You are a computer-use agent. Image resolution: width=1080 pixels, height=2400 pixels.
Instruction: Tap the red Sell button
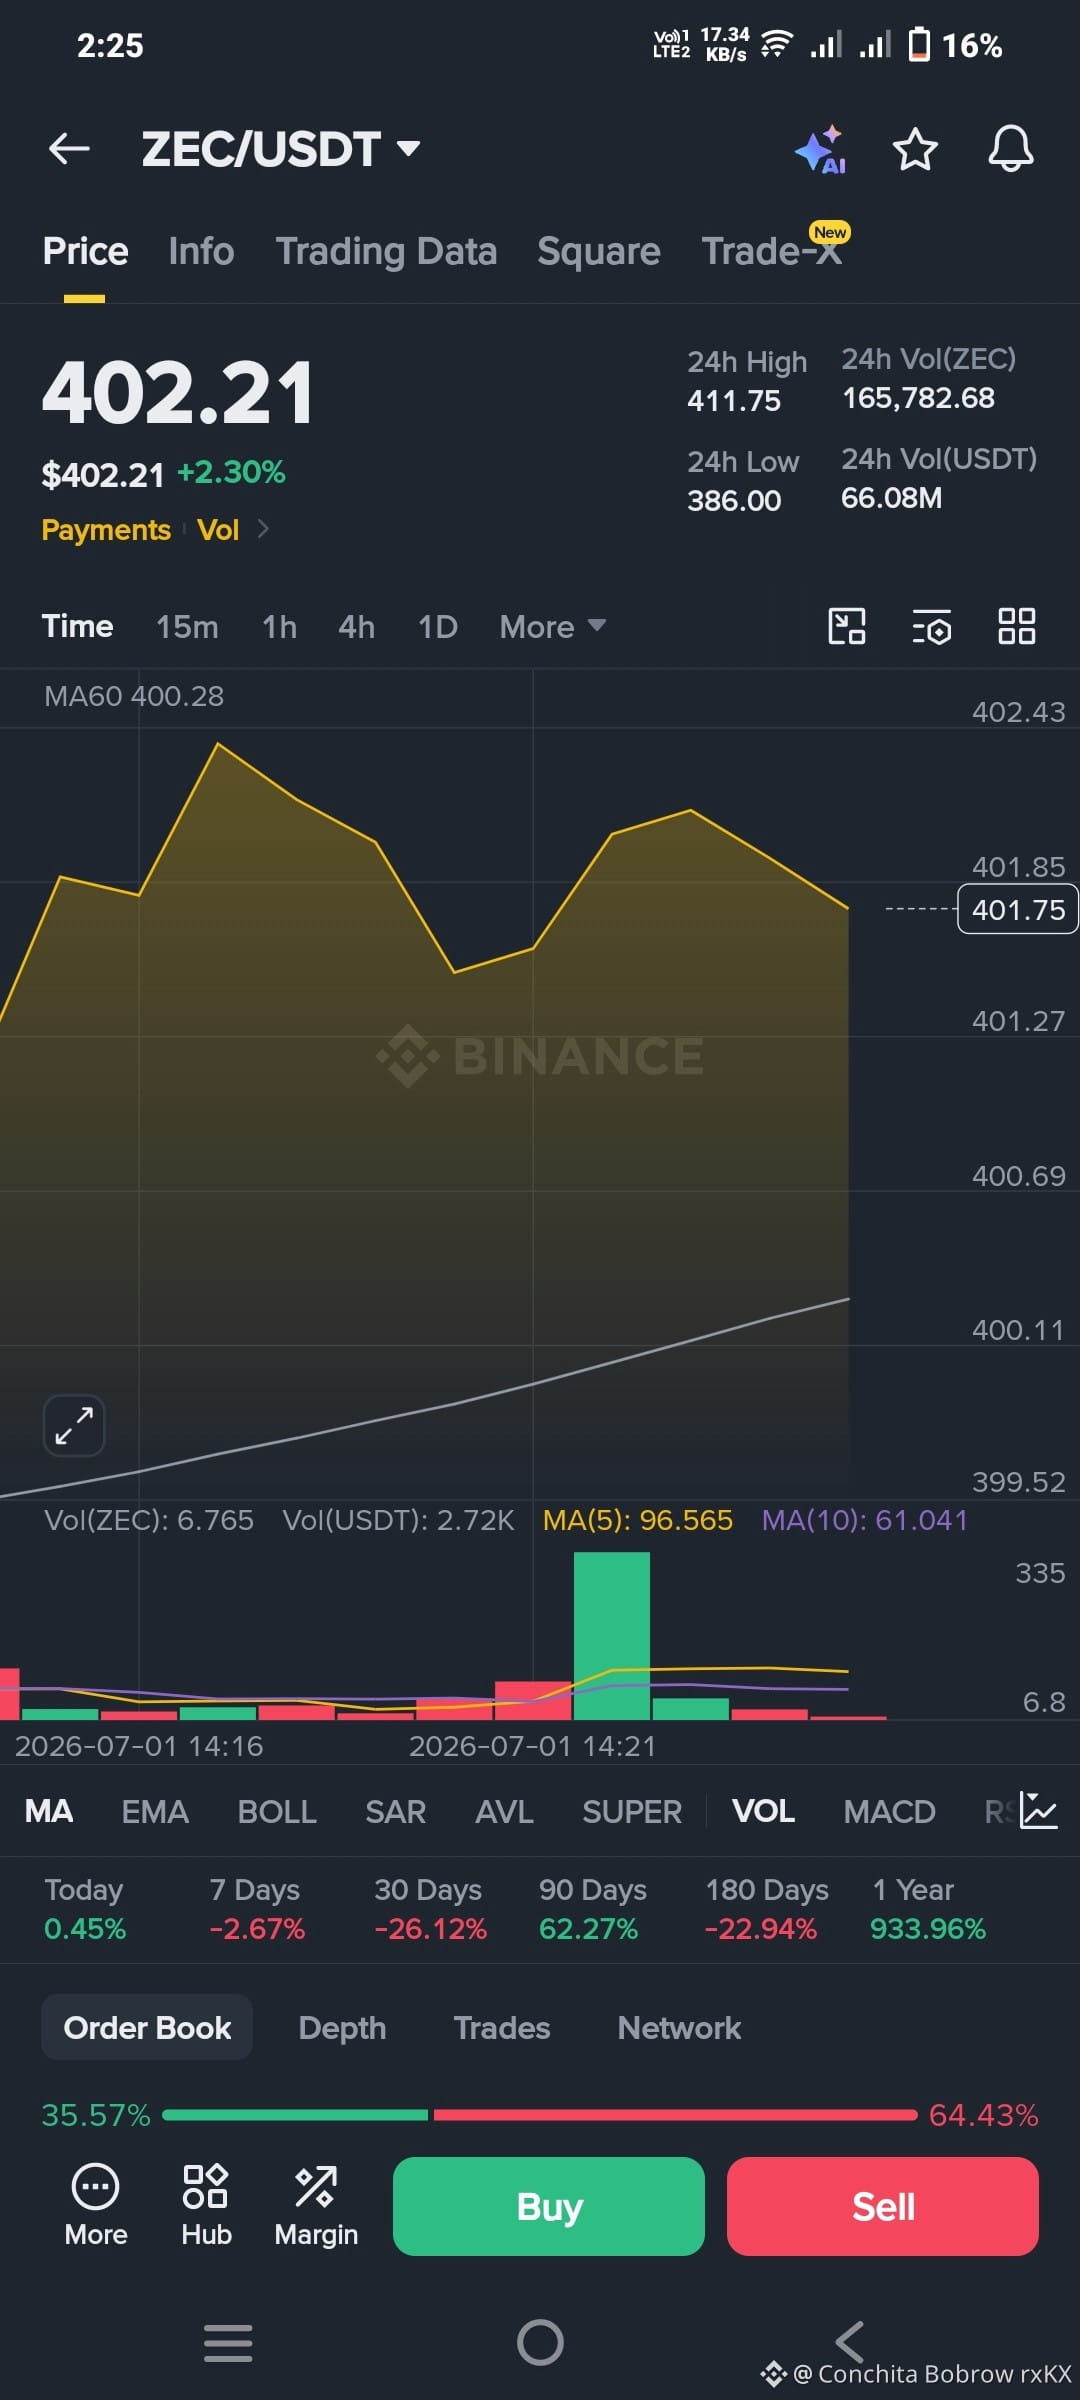click(883, 2206)
